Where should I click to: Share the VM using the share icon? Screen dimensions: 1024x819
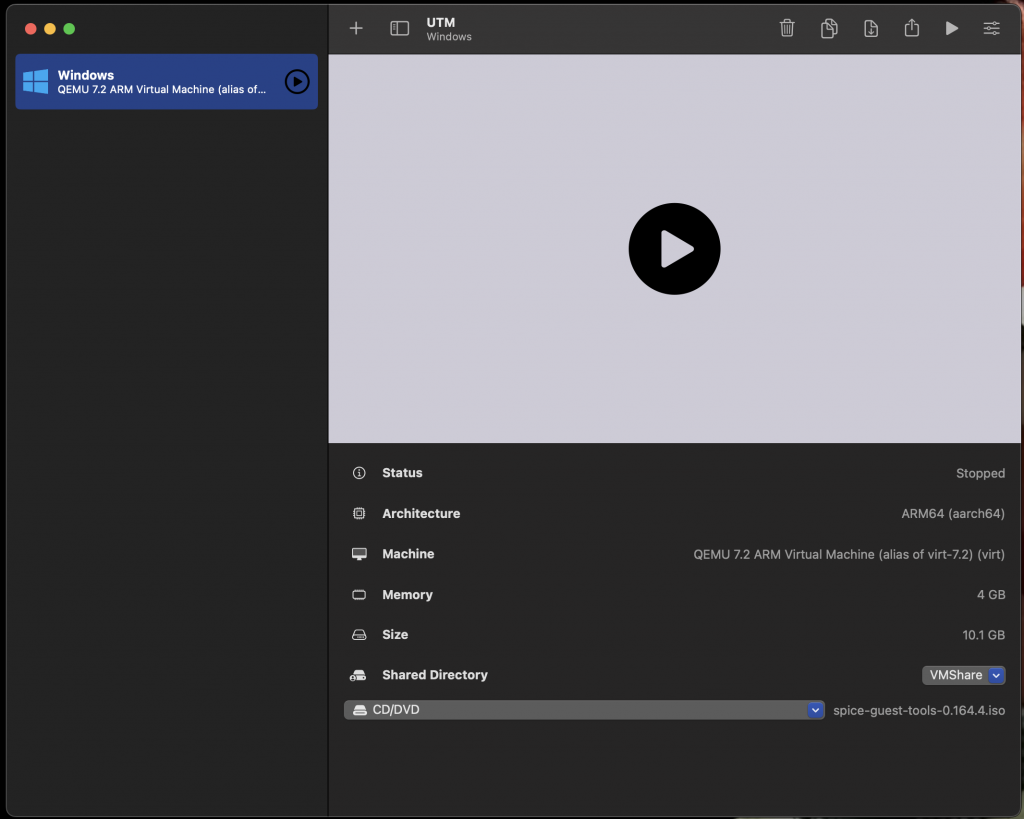911,28
